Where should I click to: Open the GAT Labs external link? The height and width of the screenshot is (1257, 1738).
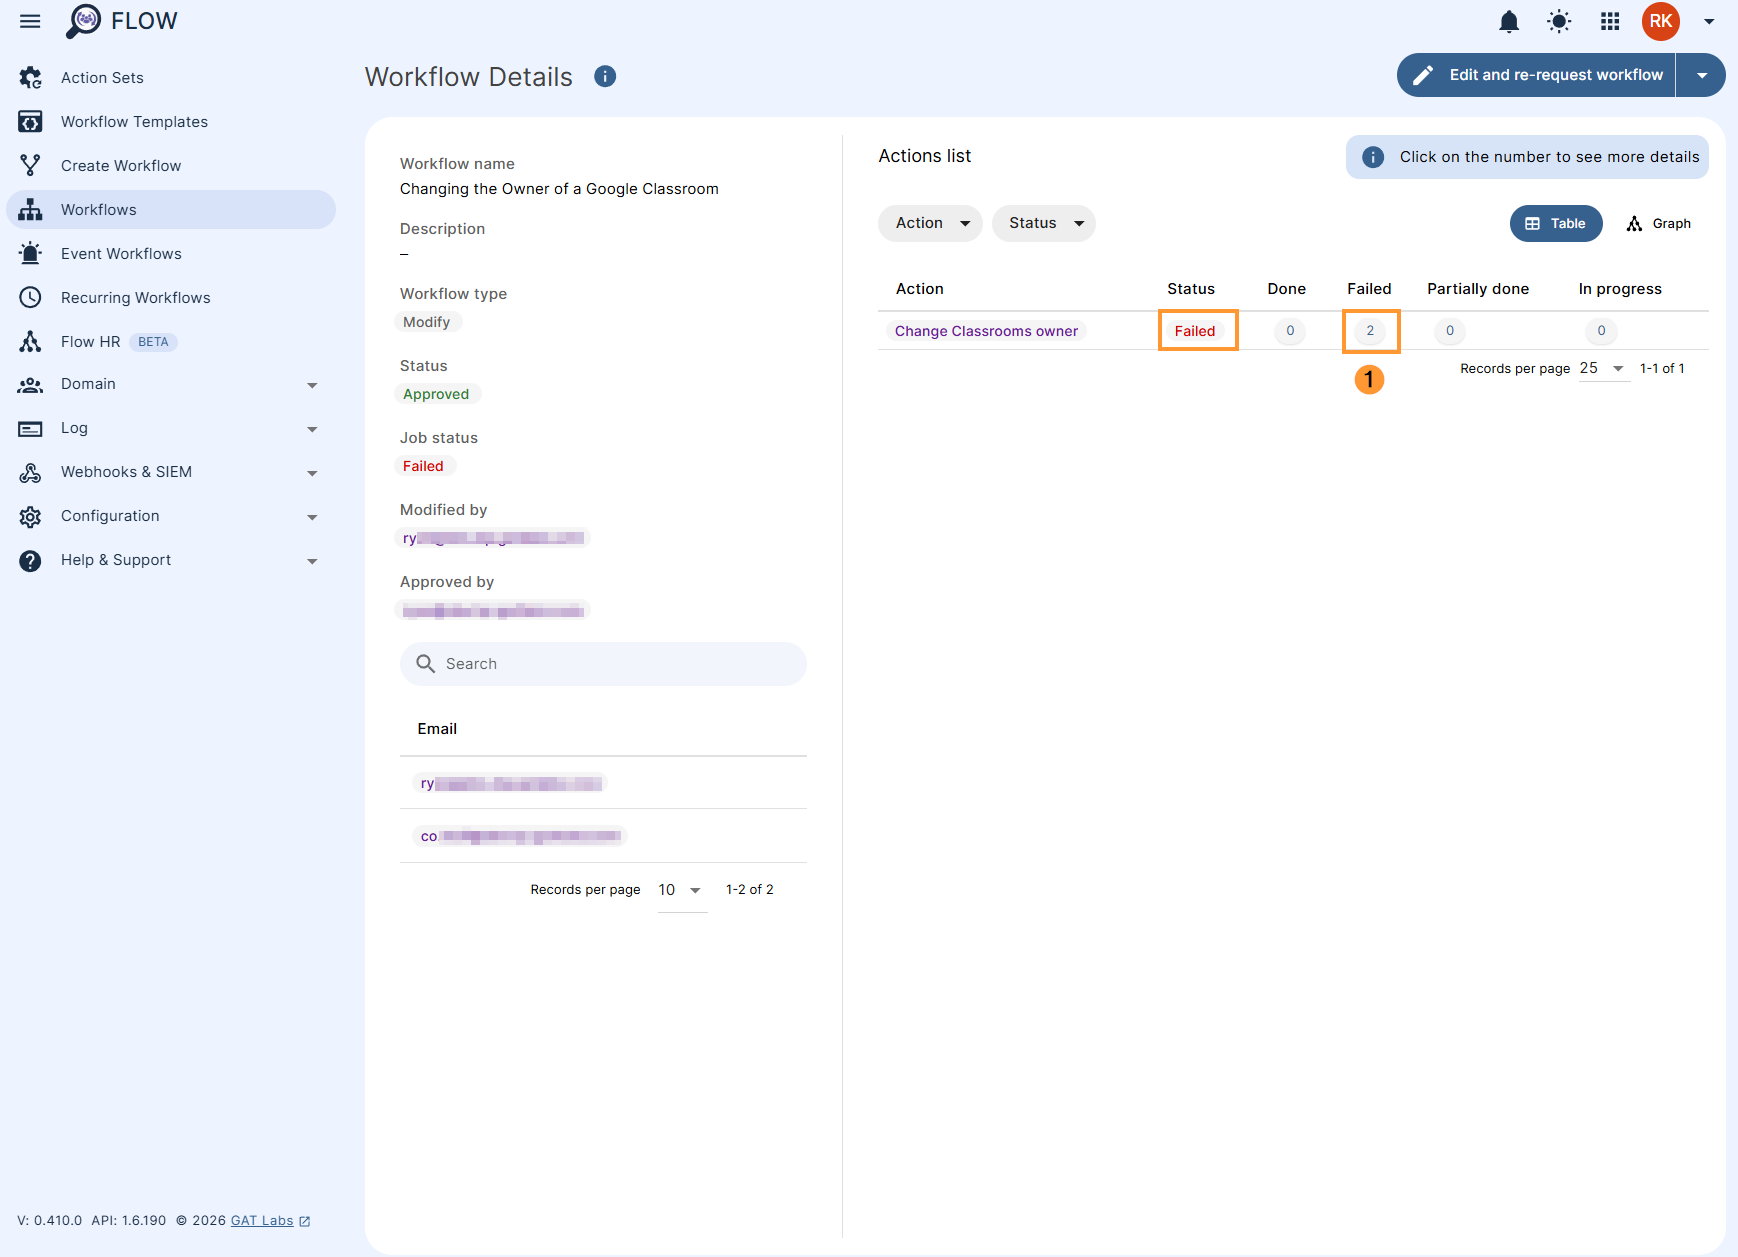click(x=262, y=1220)
